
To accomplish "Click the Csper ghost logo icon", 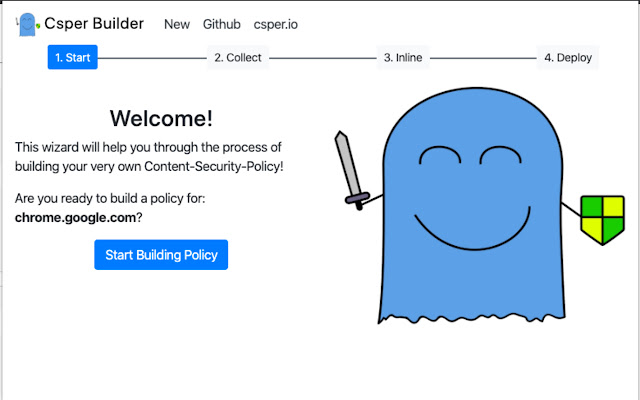I will coord(28,24).
